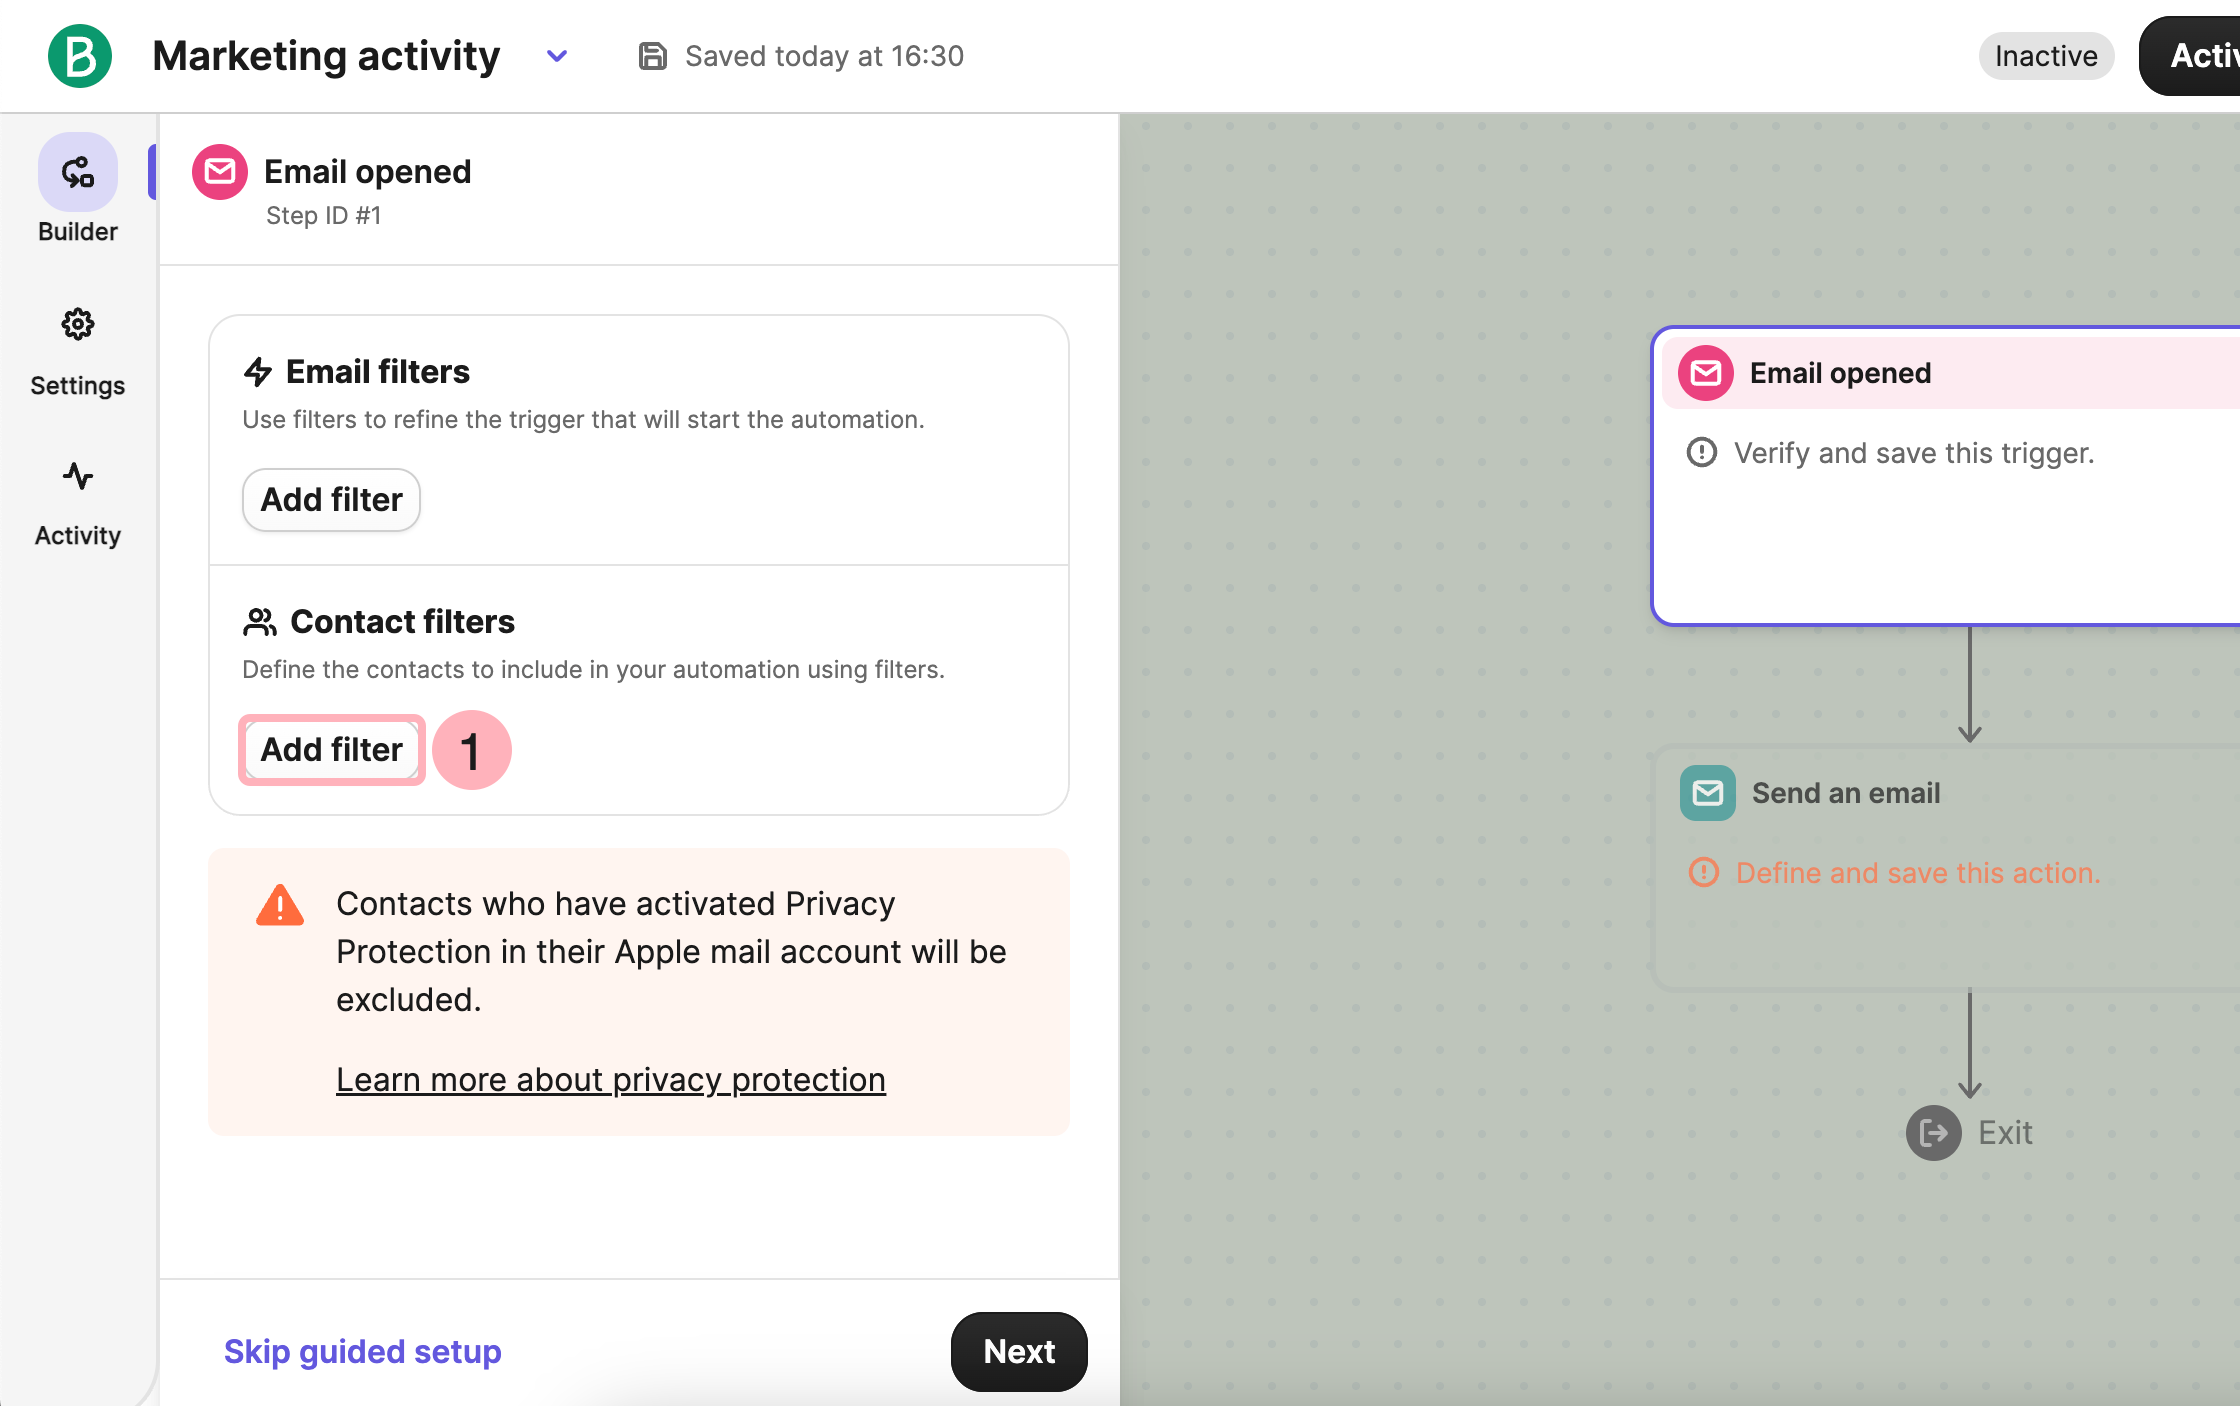Click the Activate button in header
This screenshot has height=1406, width=2240.
[x=2190, y=56]
